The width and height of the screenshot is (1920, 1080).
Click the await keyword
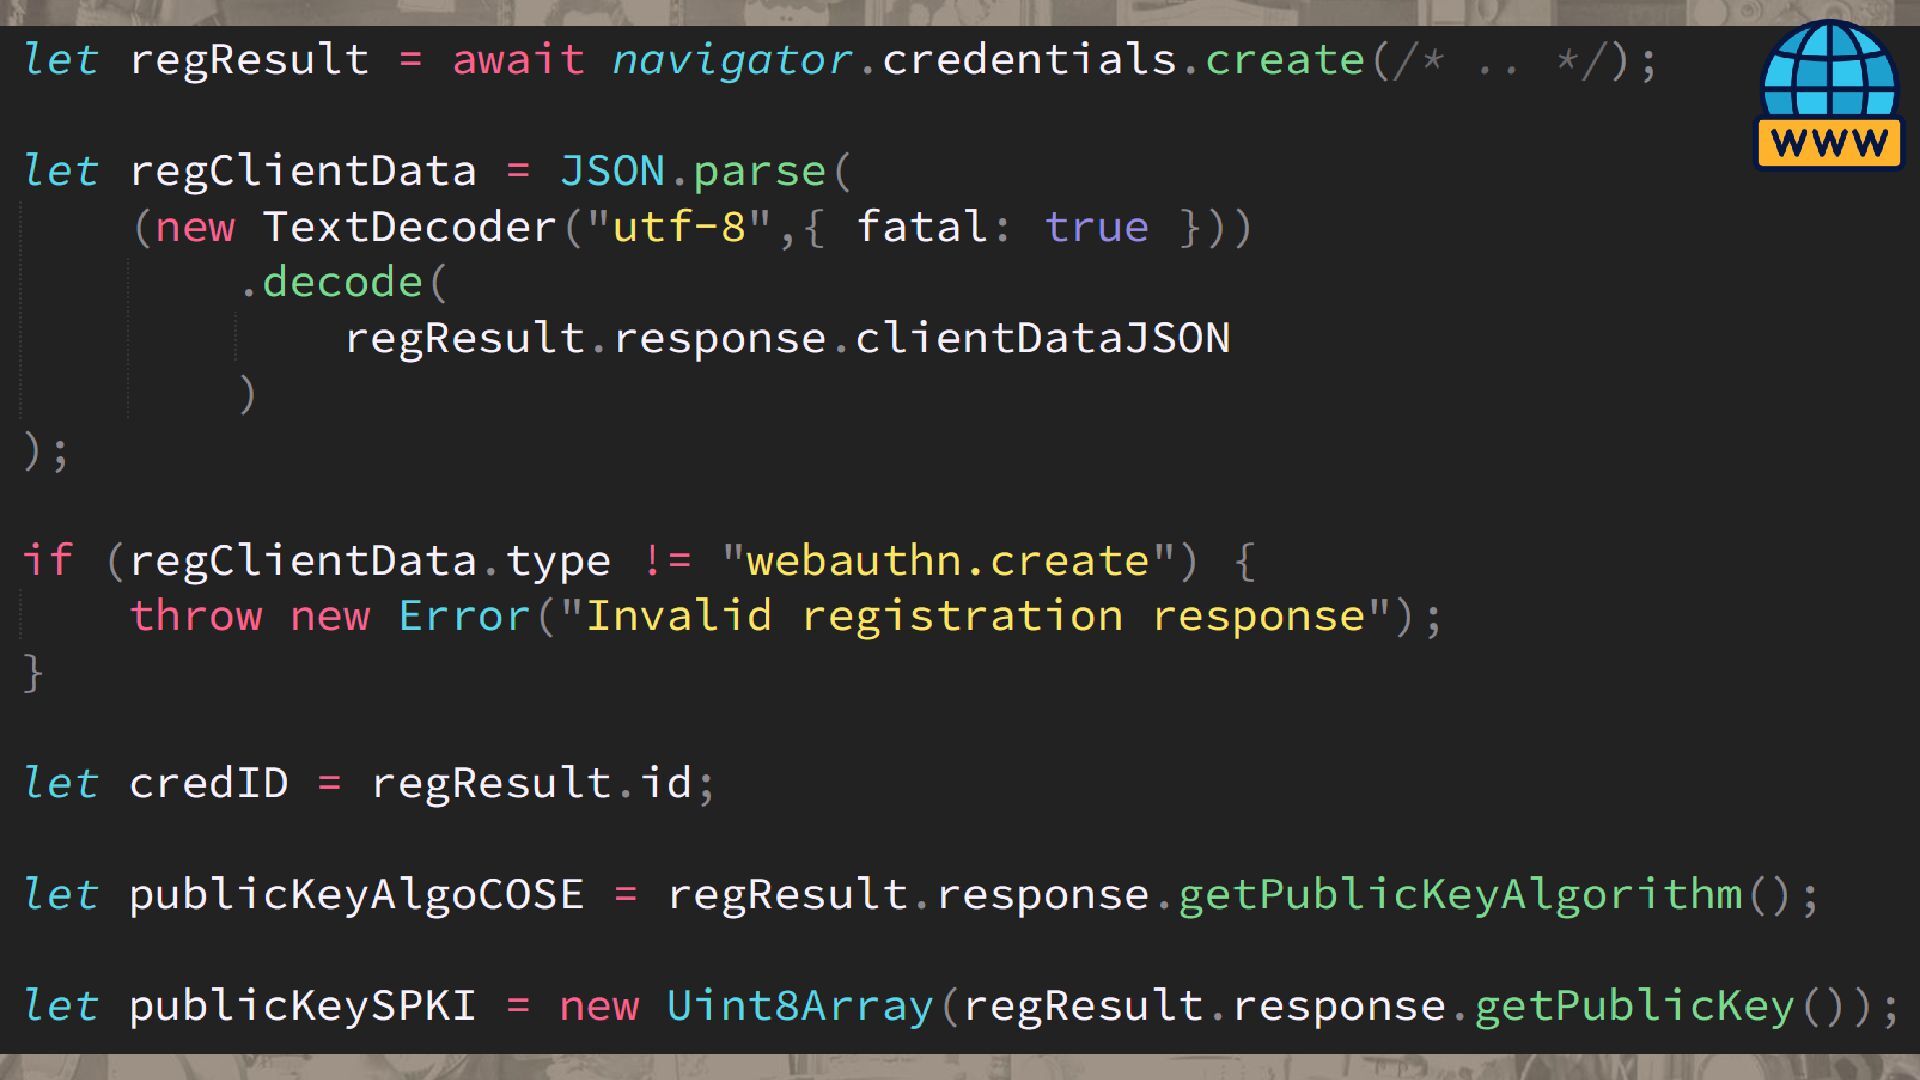tap(518, 60)
